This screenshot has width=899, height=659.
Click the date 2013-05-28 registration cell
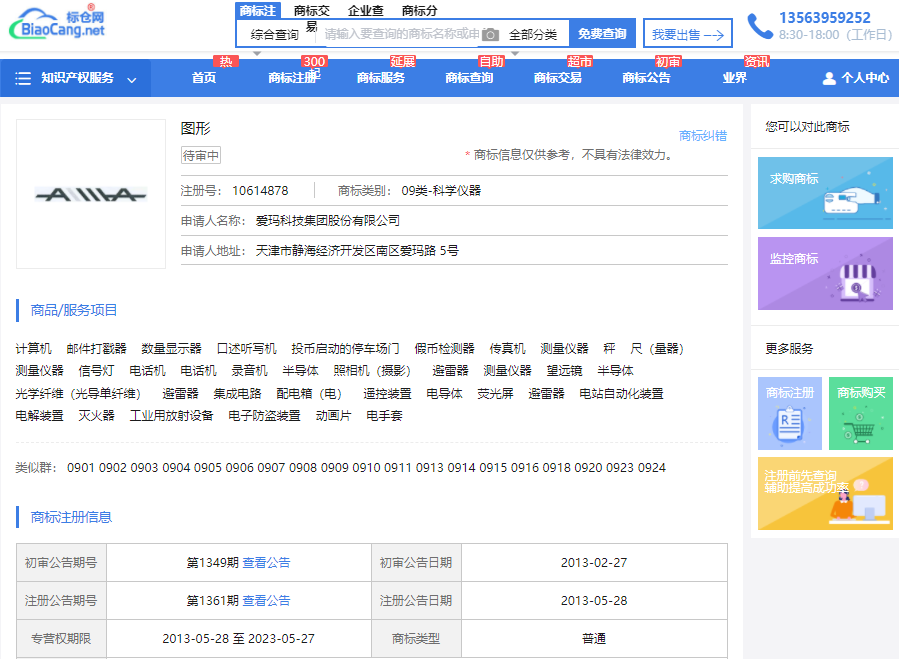click(x=594, y=600)
